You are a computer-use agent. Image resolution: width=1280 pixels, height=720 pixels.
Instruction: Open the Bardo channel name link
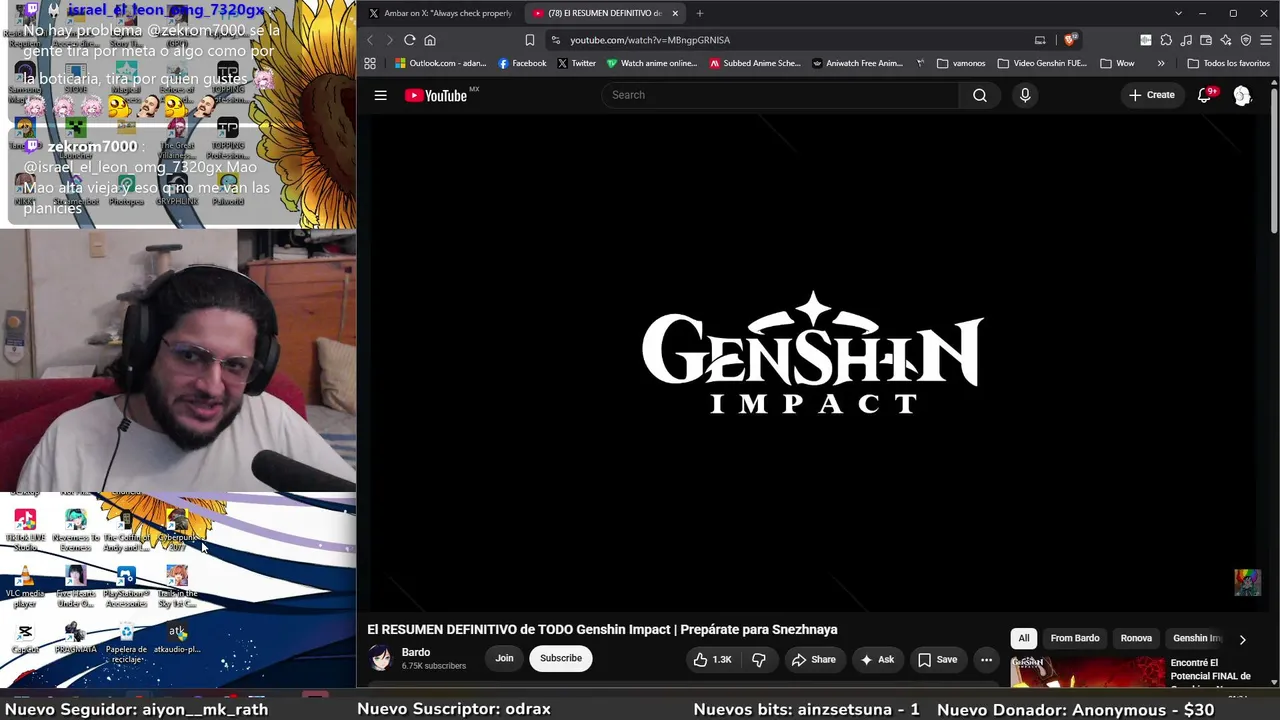click(416, 652)
